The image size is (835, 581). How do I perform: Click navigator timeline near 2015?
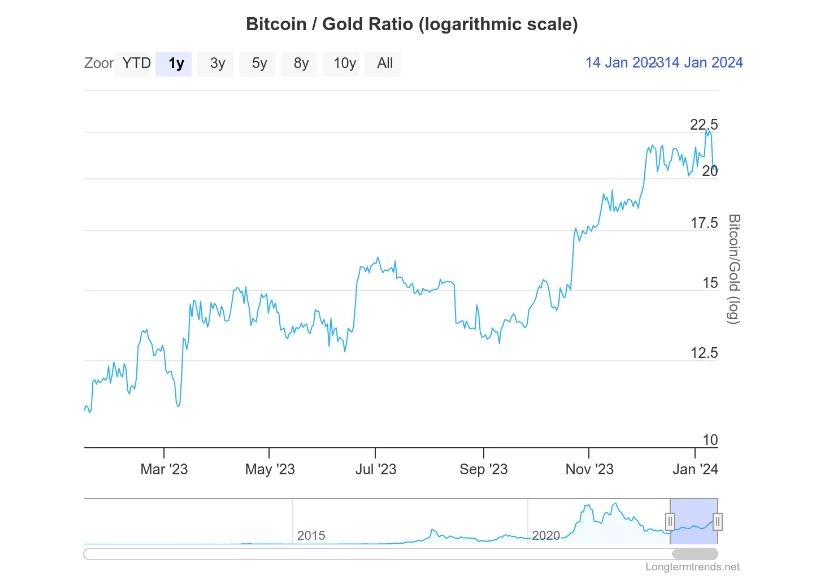coord(310,535)
